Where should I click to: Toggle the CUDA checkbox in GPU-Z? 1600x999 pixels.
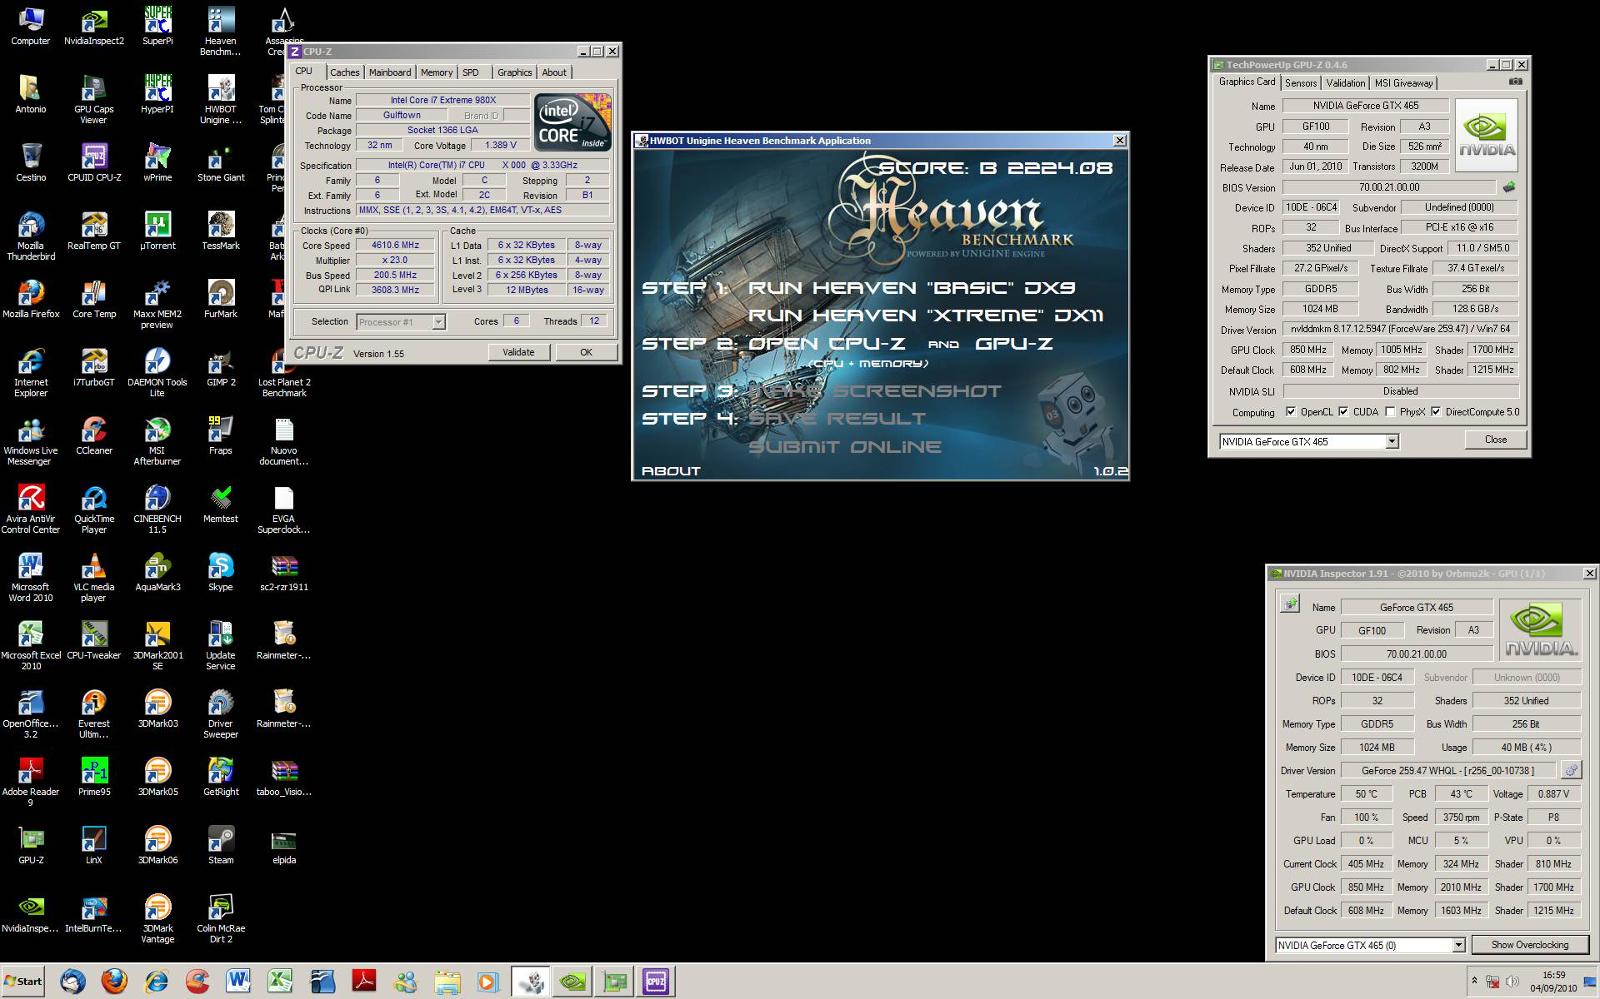1343,411
